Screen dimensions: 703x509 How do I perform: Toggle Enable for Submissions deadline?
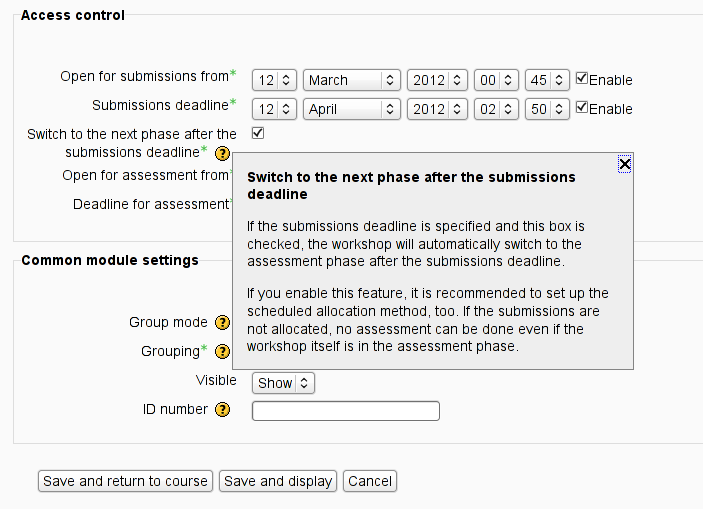pyautogui.click(x=581, y=107)
